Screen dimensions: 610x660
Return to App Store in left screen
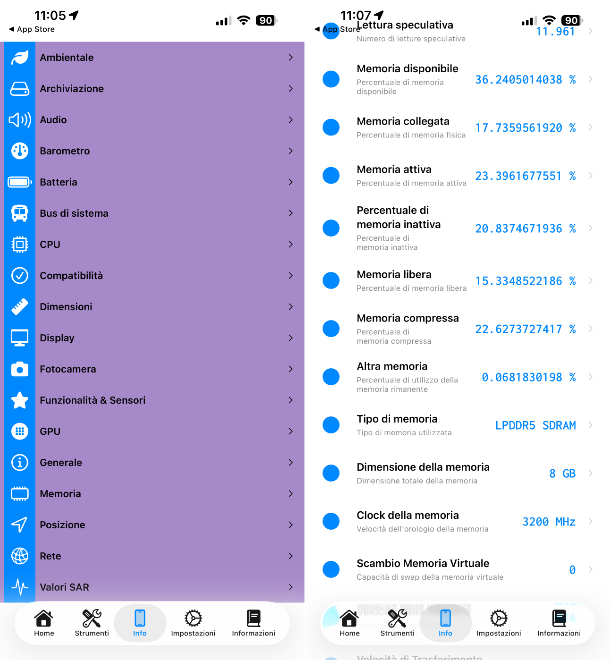[32, 29]
